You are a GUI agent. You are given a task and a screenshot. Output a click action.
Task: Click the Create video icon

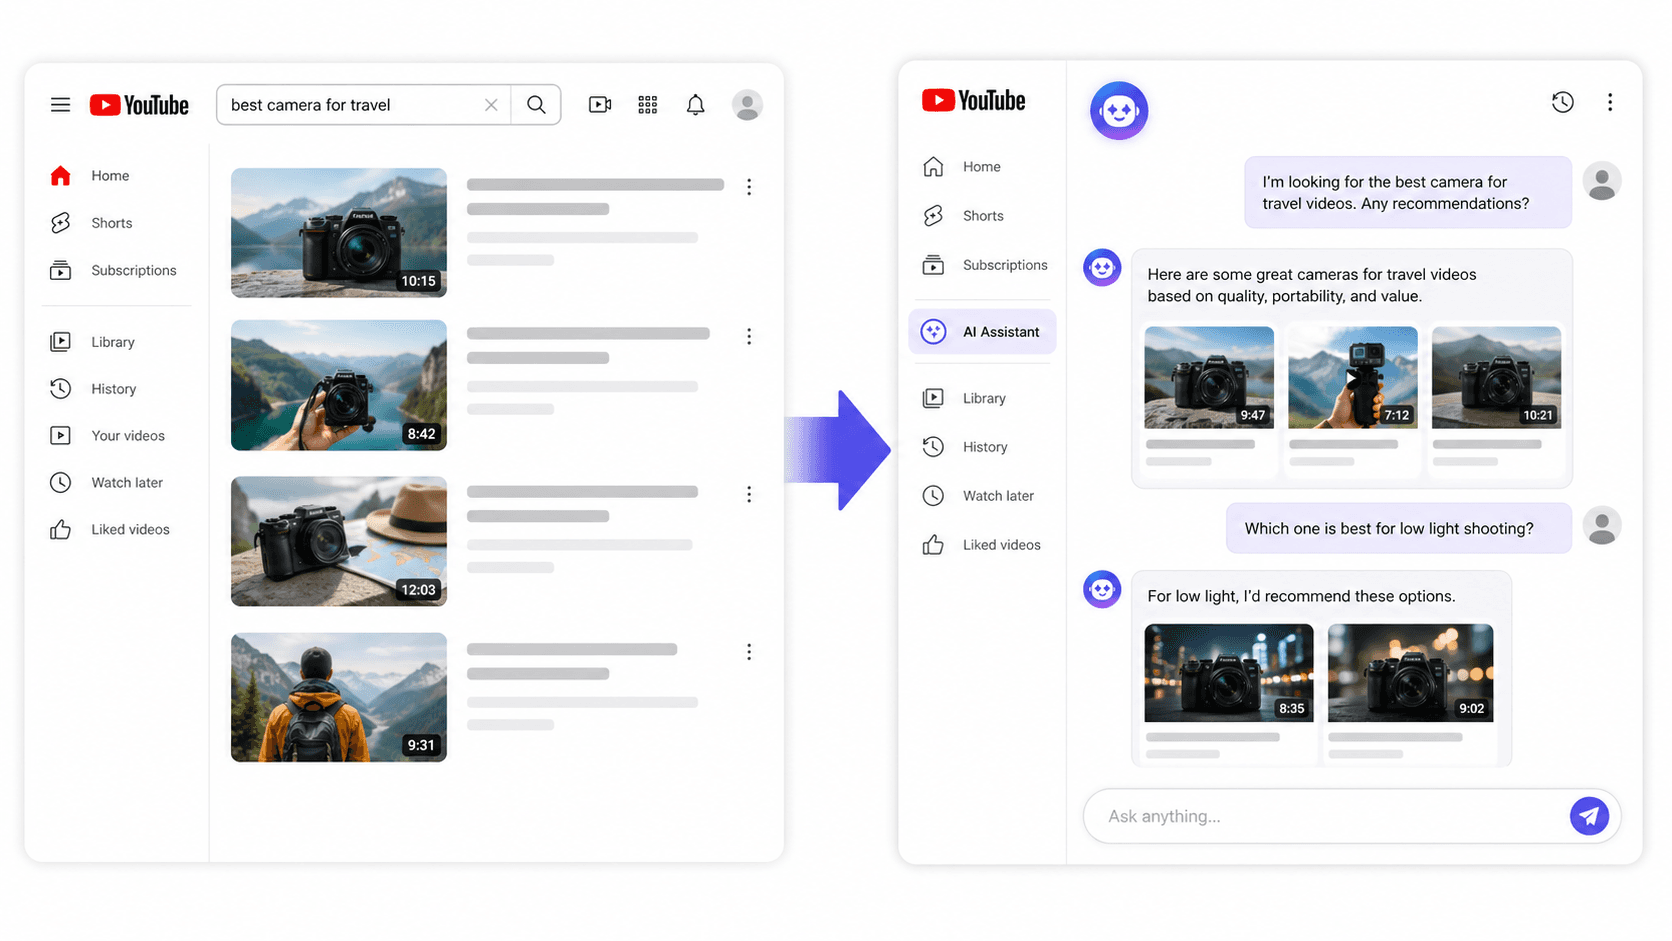599,104
